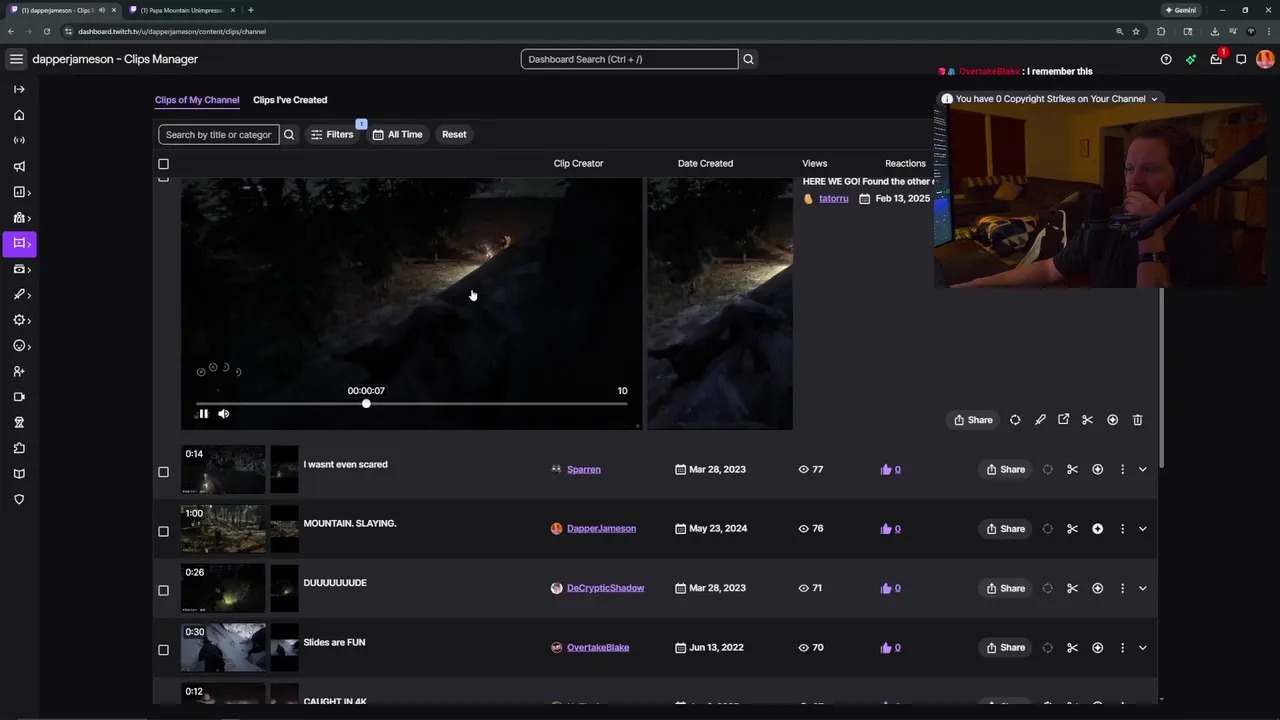Click scissors icon for I wasnt even scared
This screenshot has width=1280, height=720.
pos(1072,469)
